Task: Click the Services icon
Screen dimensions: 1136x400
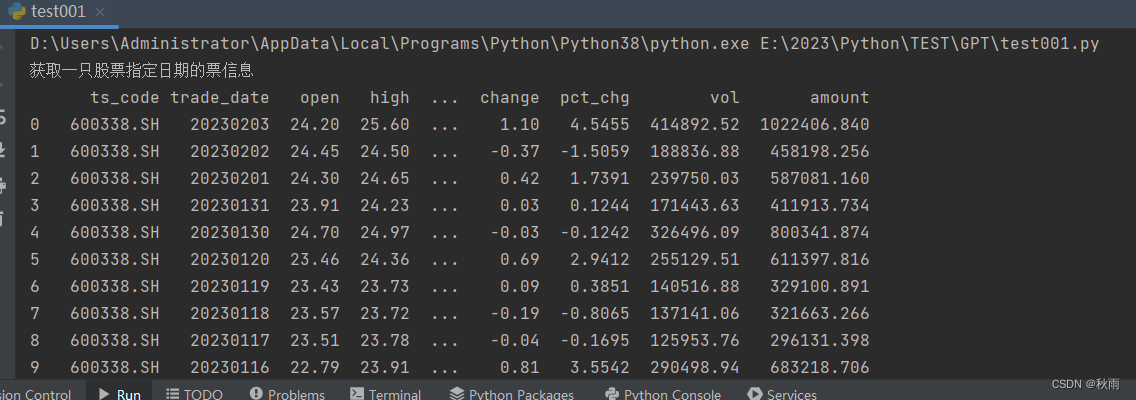Action: pos(754,393)
